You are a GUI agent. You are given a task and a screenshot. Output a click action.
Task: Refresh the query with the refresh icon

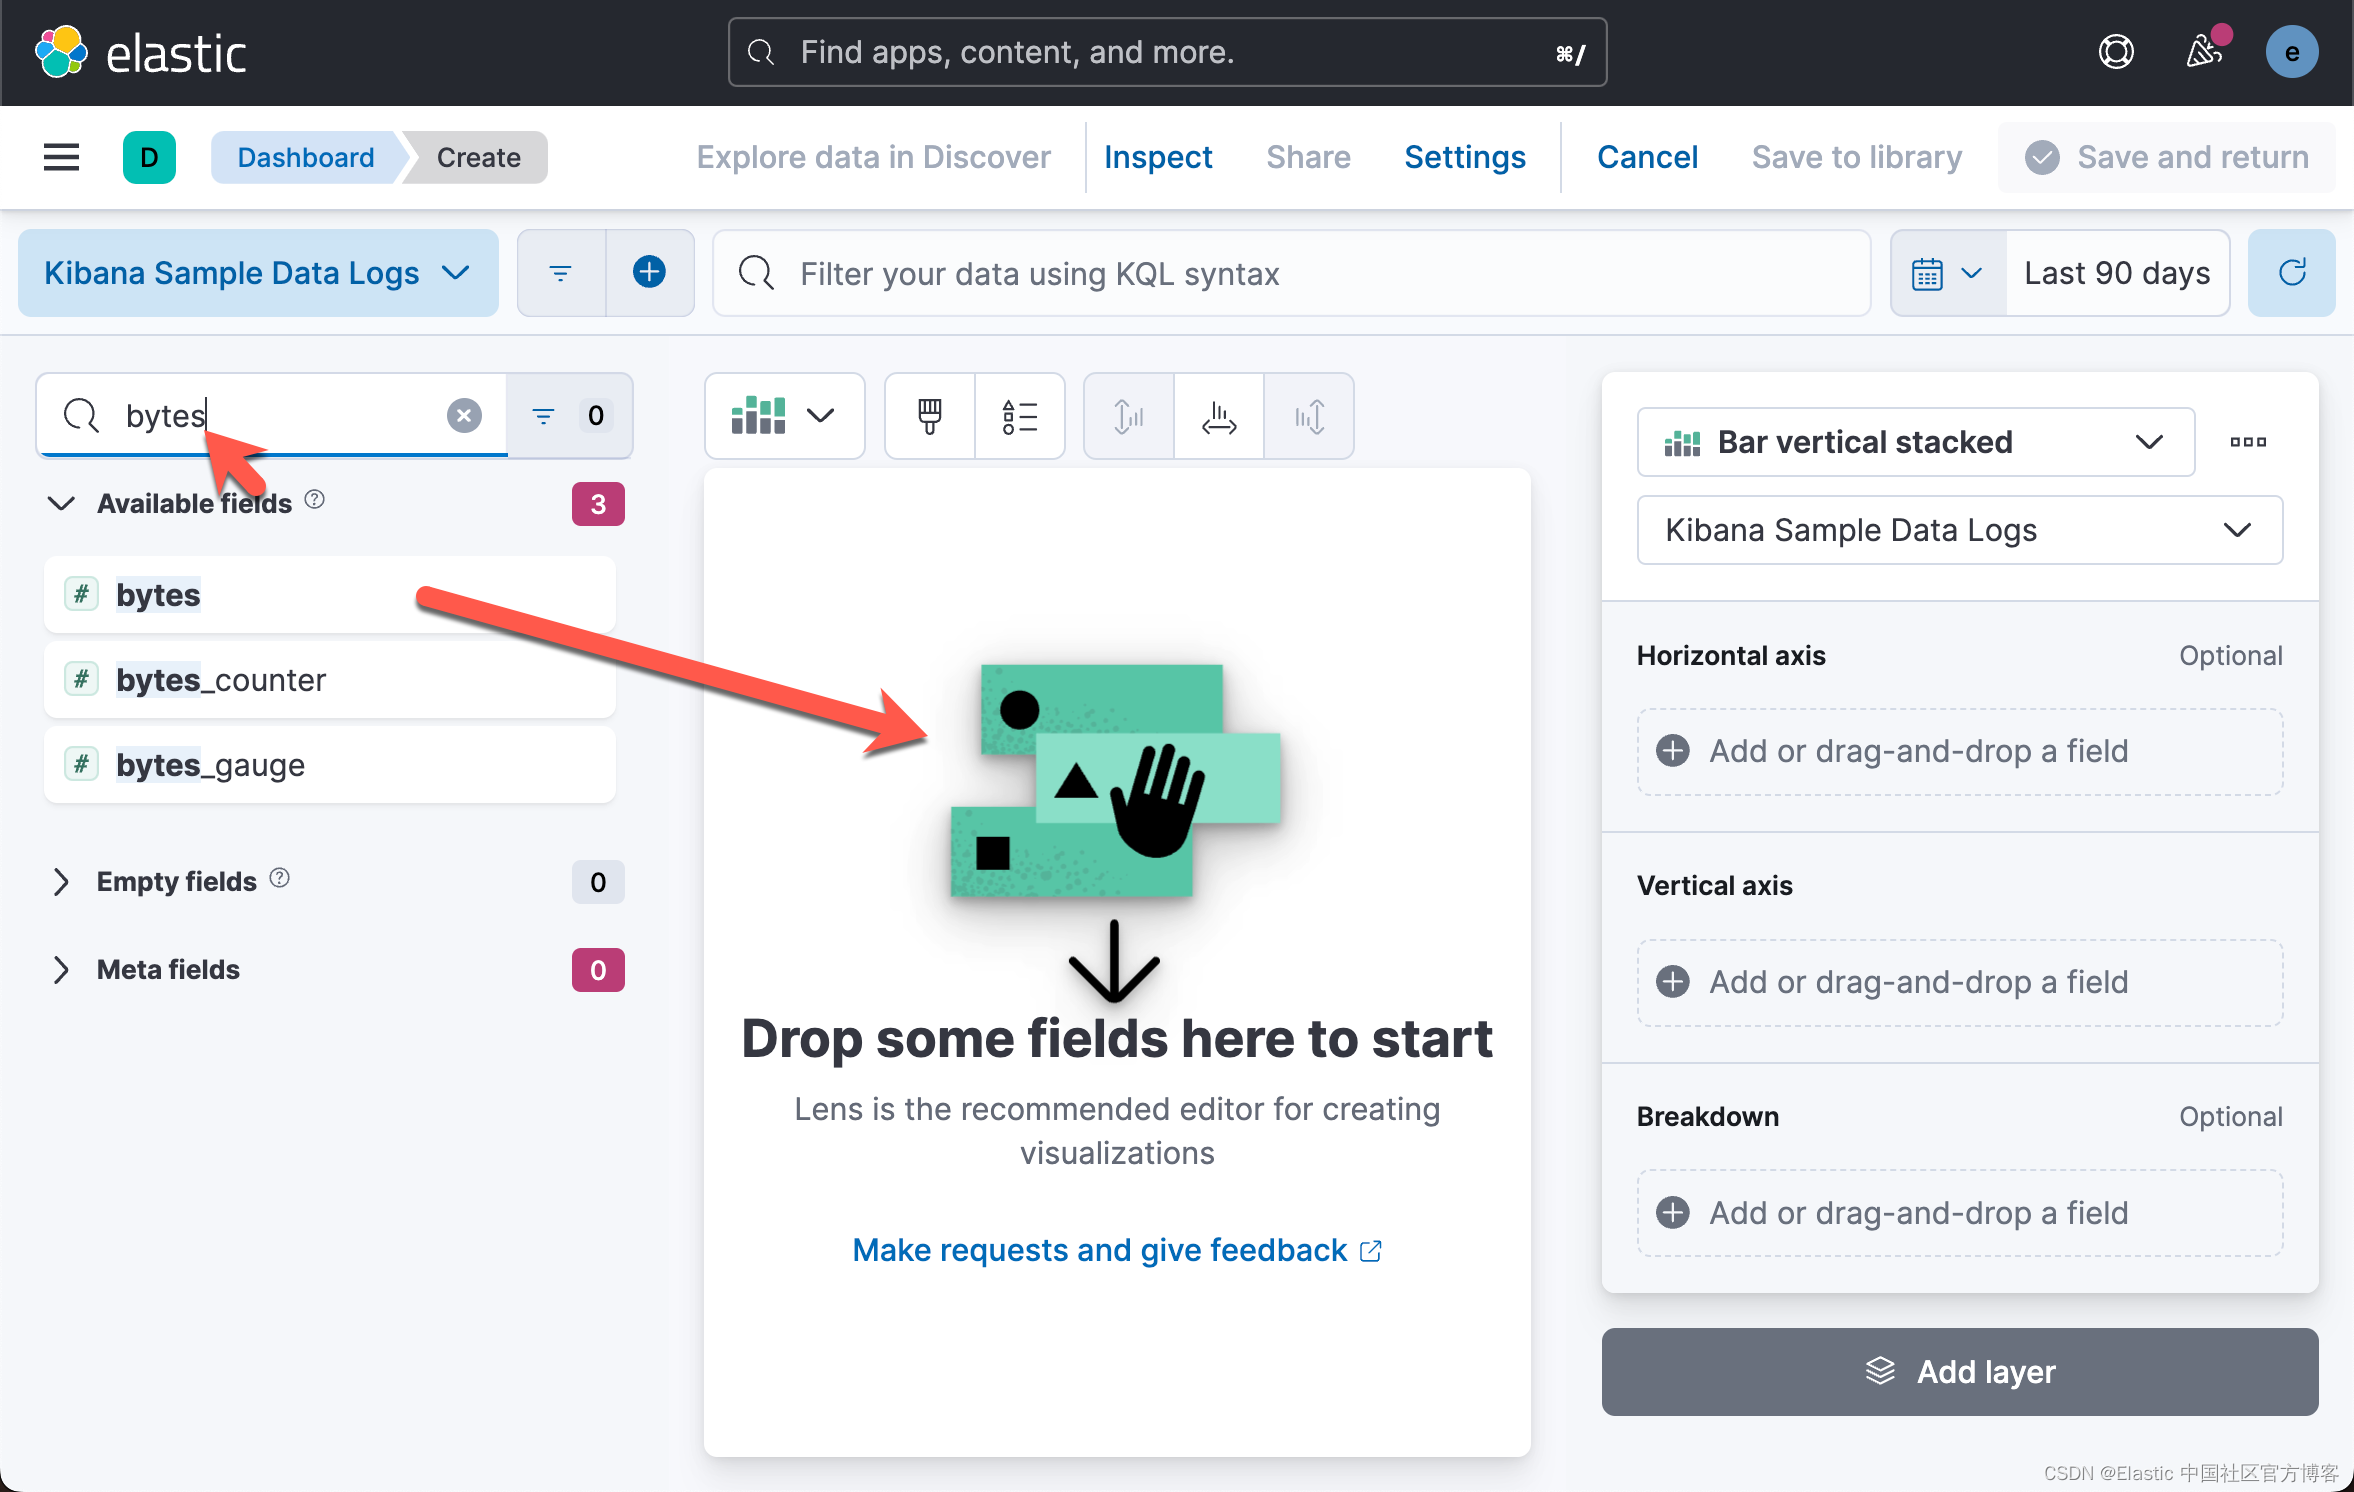[x=2292, y=273]
